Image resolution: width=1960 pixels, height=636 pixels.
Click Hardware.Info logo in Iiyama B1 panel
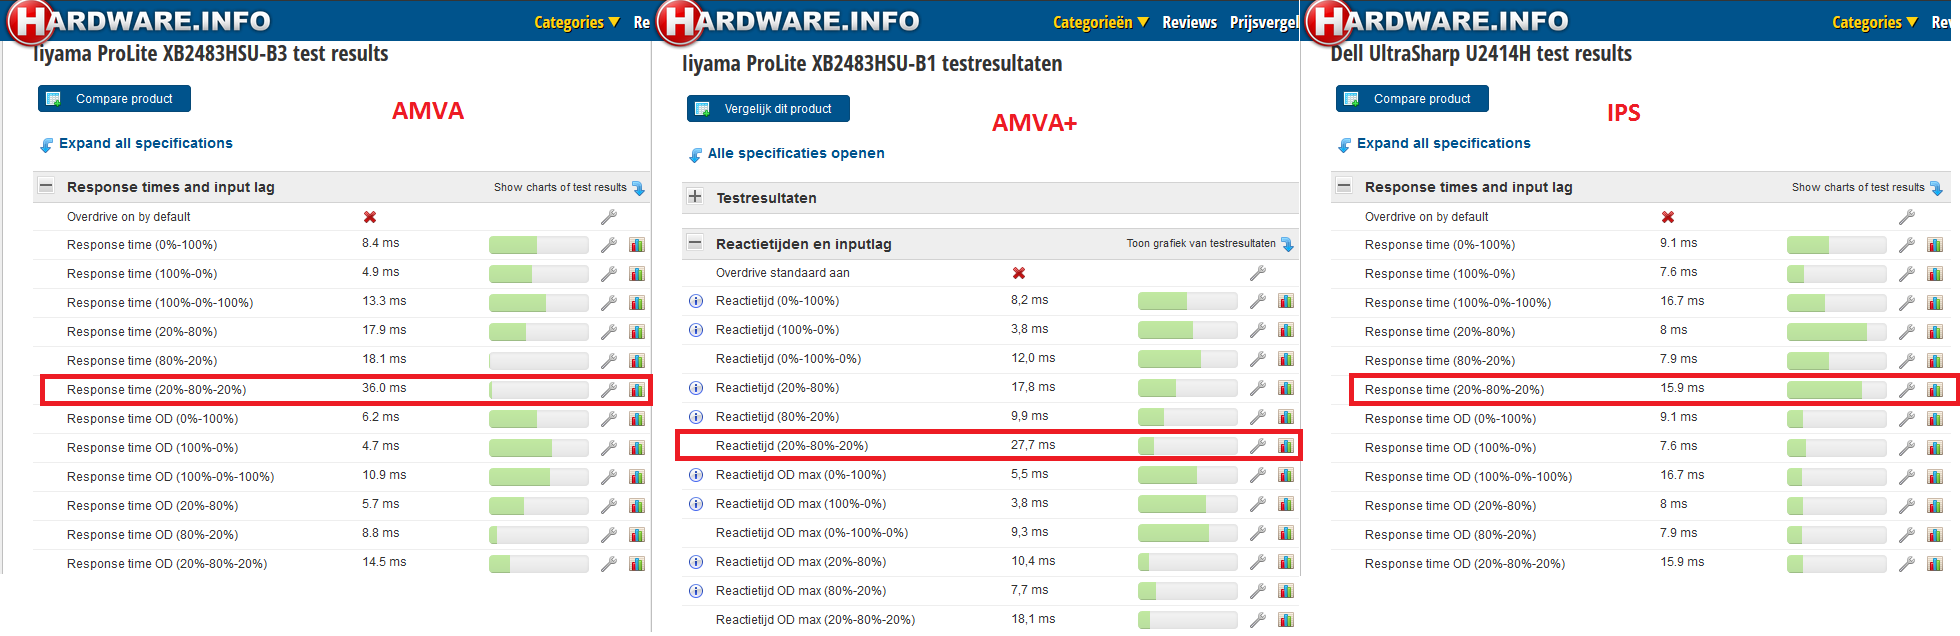[789, 21]
